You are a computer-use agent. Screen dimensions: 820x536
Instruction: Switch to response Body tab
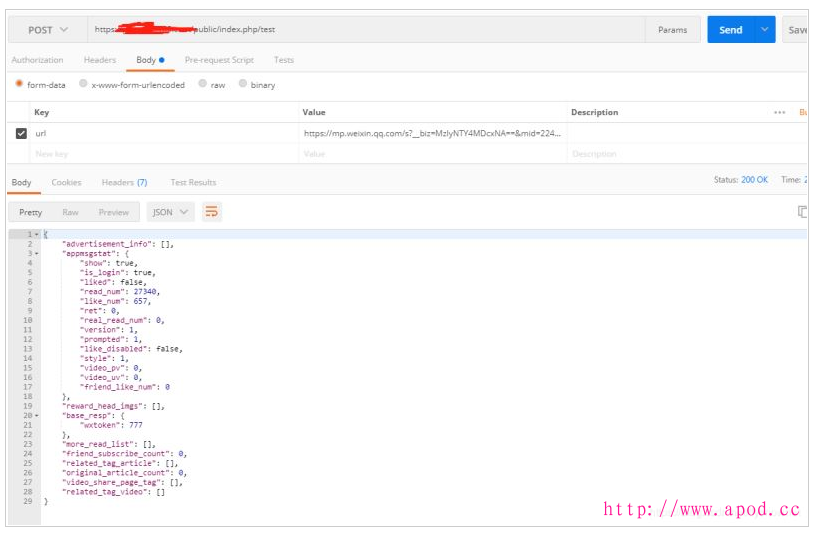(21, 183)
